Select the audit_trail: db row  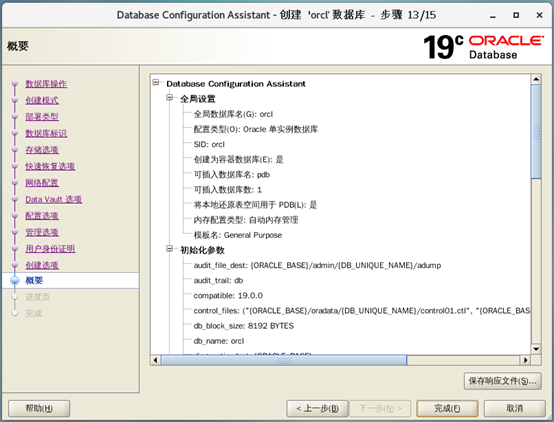click(x=218, y=281)
